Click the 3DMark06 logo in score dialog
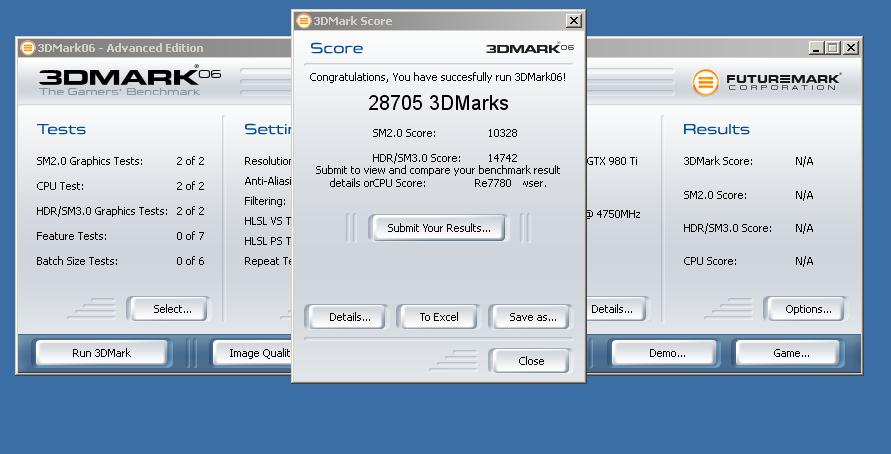891x454 pixels. [x=530, y=48]
